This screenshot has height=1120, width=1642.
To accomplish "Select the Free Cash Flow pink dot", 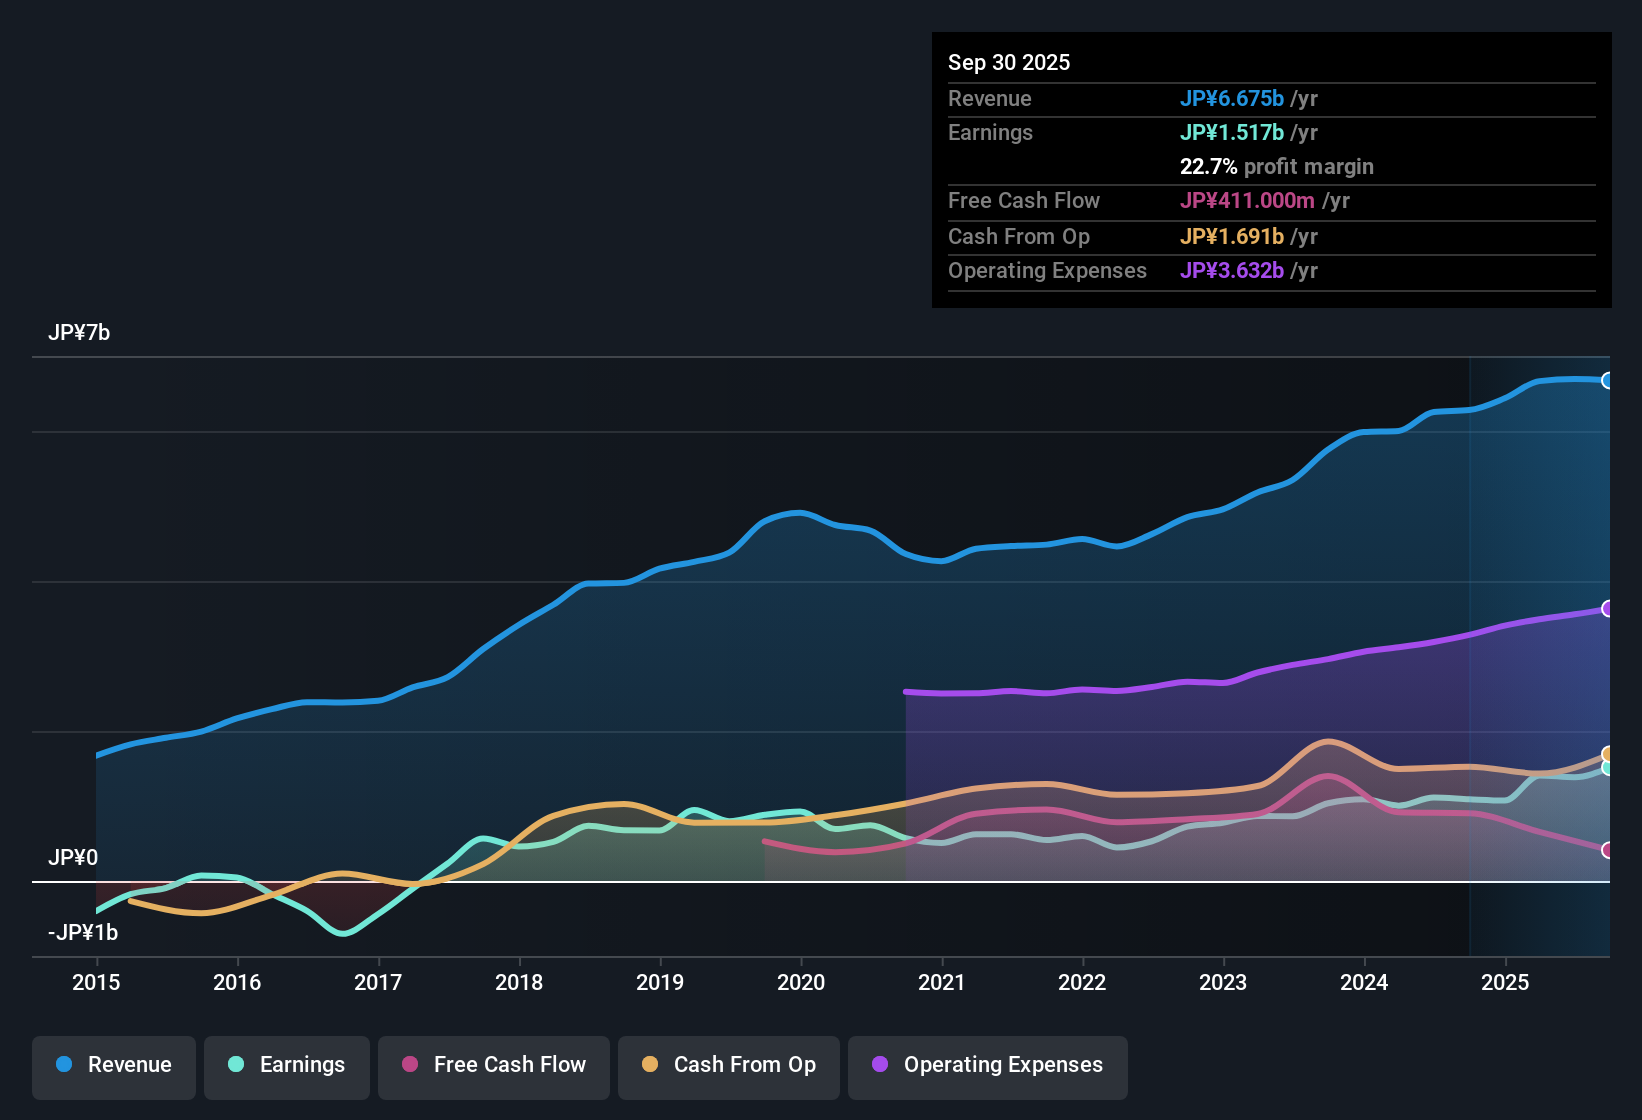I will pyautogui.click(x=409, y=1065).
